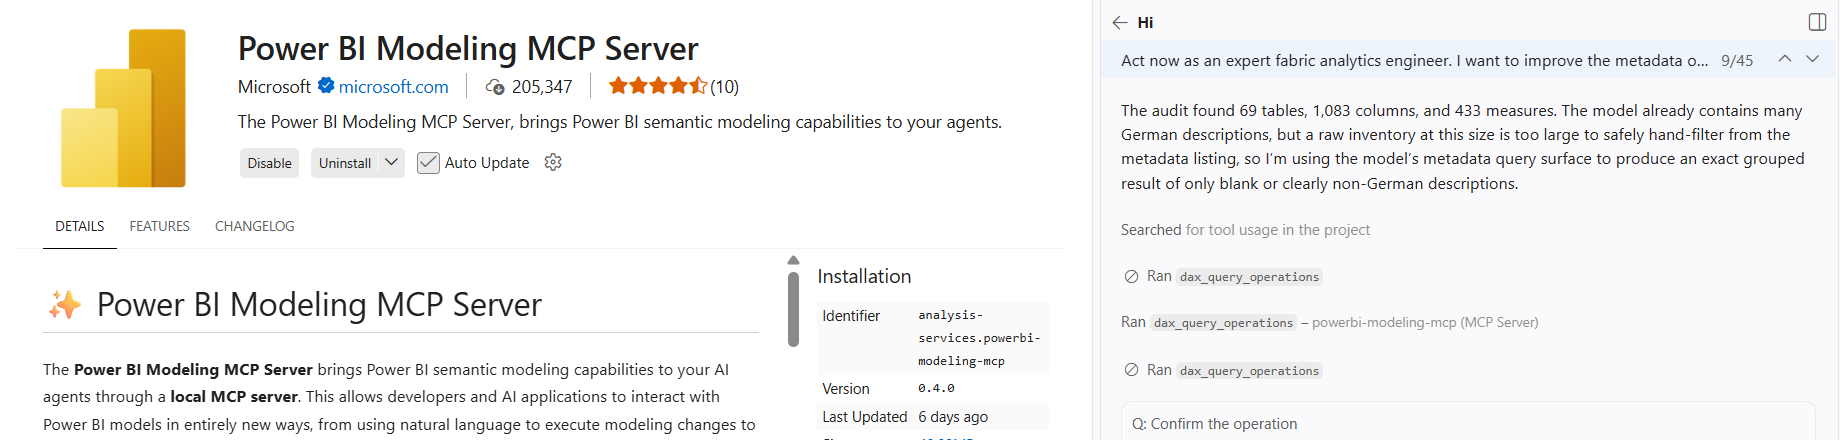Click the Uninstall button
Screen dimensions: 1840x440
(x=345, y=163)
